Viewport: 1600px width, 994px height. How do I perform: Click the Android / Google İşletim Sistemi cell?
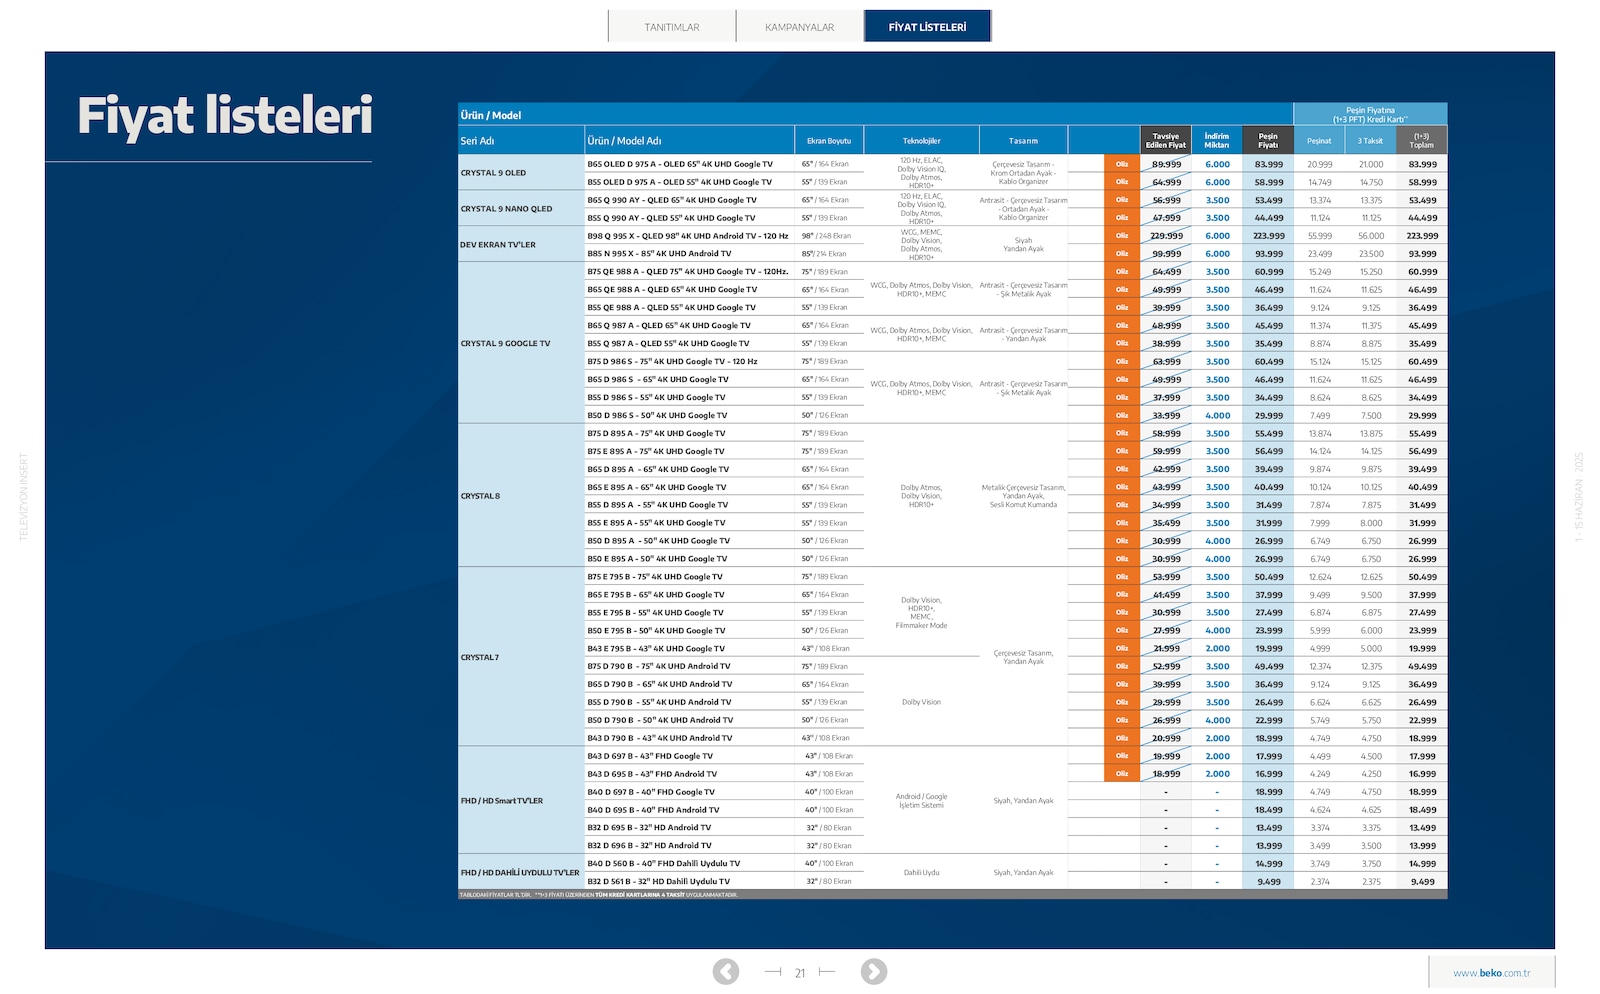(921, 801)
